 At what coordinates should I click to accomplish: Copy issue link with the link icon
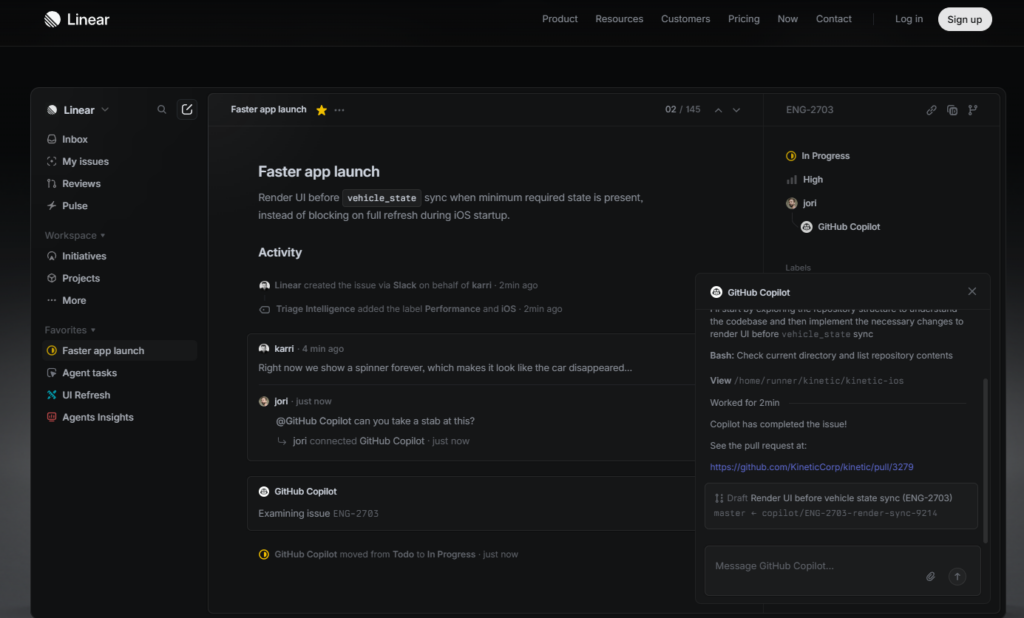pos(931,110)
